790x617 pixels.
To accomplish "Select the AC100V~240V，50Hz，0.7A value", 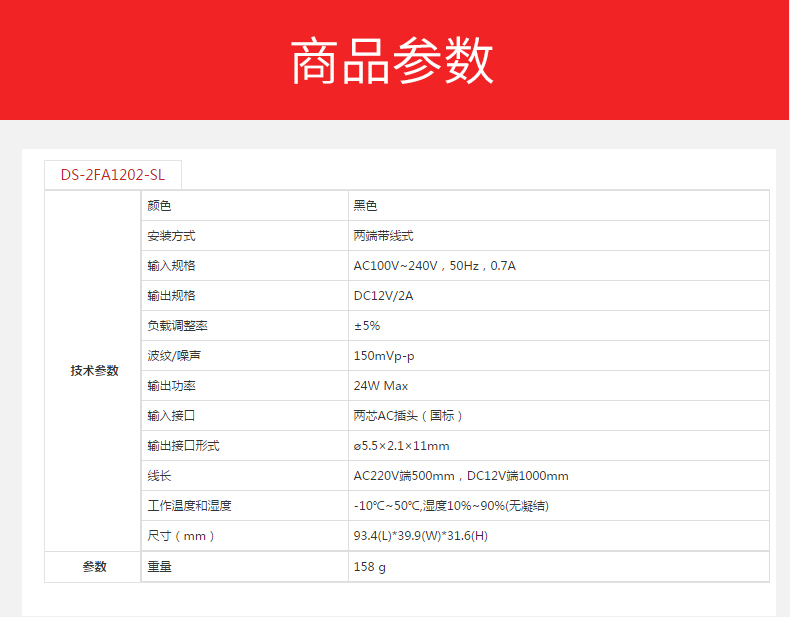I will [x=435, y=265].
